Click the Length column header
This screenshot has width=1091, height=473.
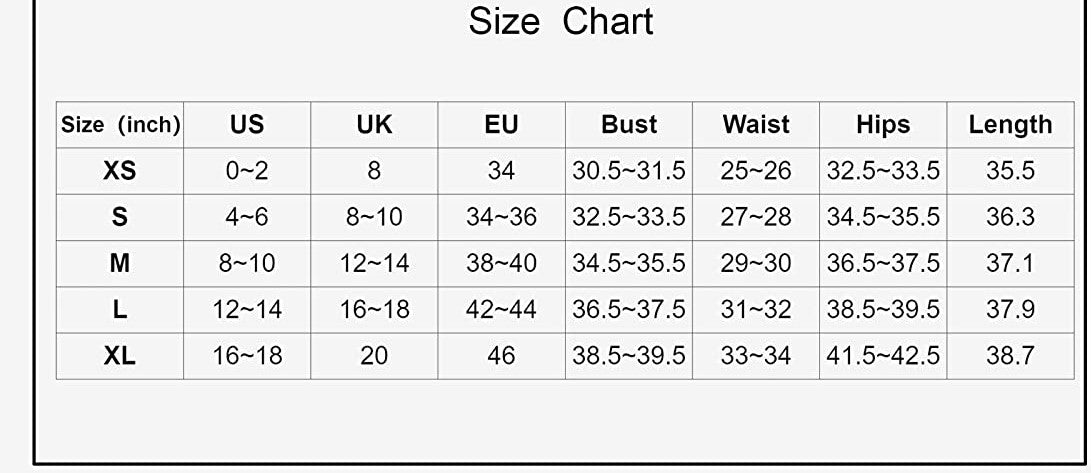[x=1010, y=125]
